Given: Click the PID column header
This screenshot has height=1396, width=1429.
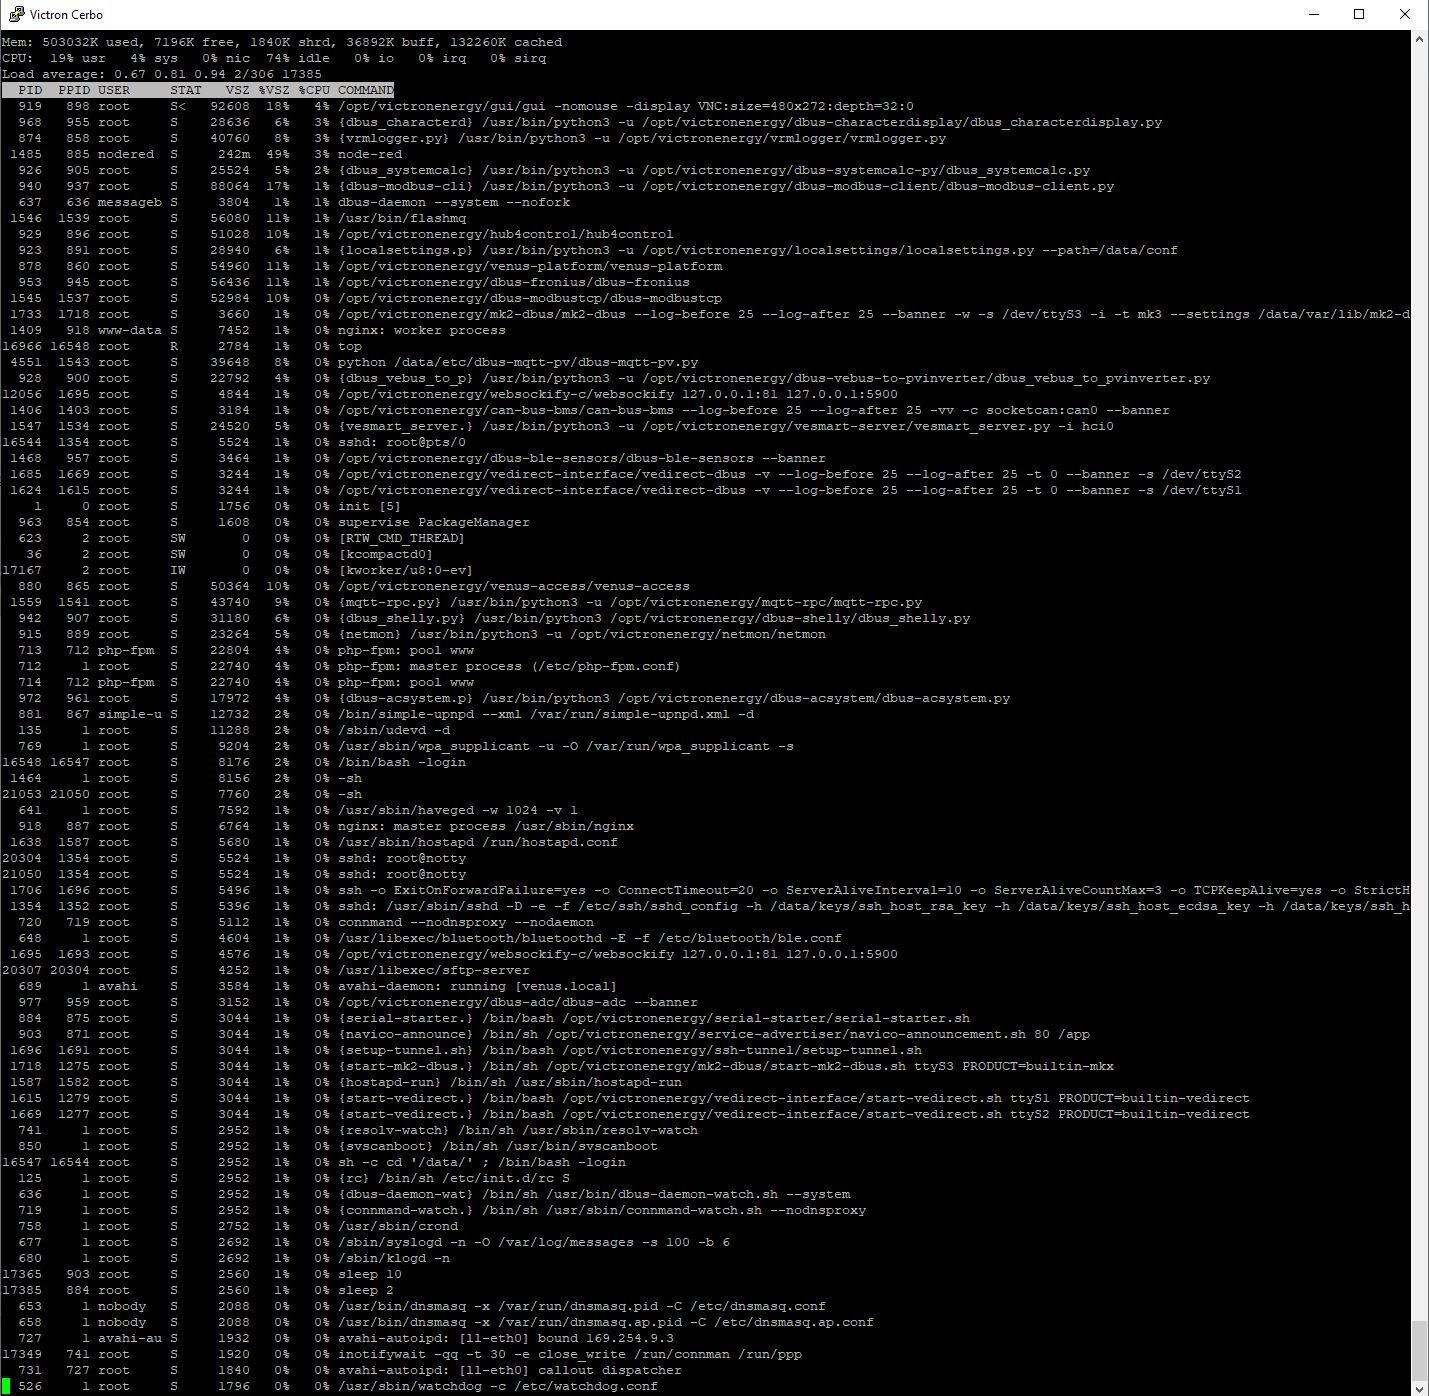Looking at the screenshot, I should [x=30, y=90].
